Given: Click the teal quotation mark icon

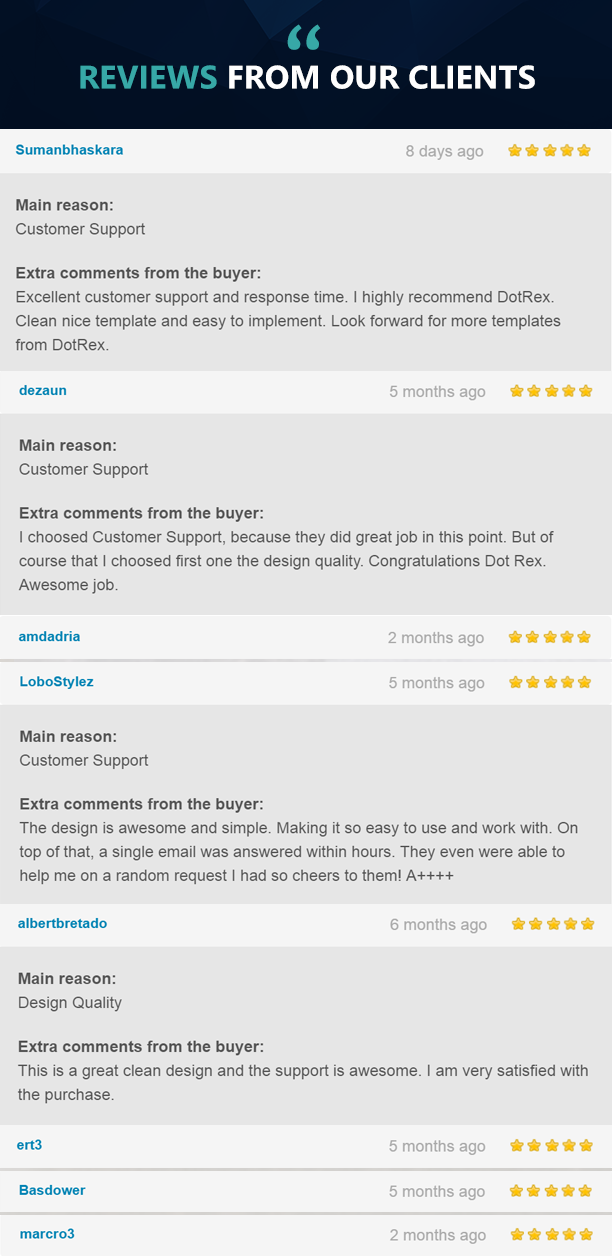Looking at the screenshot, I should [303, 39].
